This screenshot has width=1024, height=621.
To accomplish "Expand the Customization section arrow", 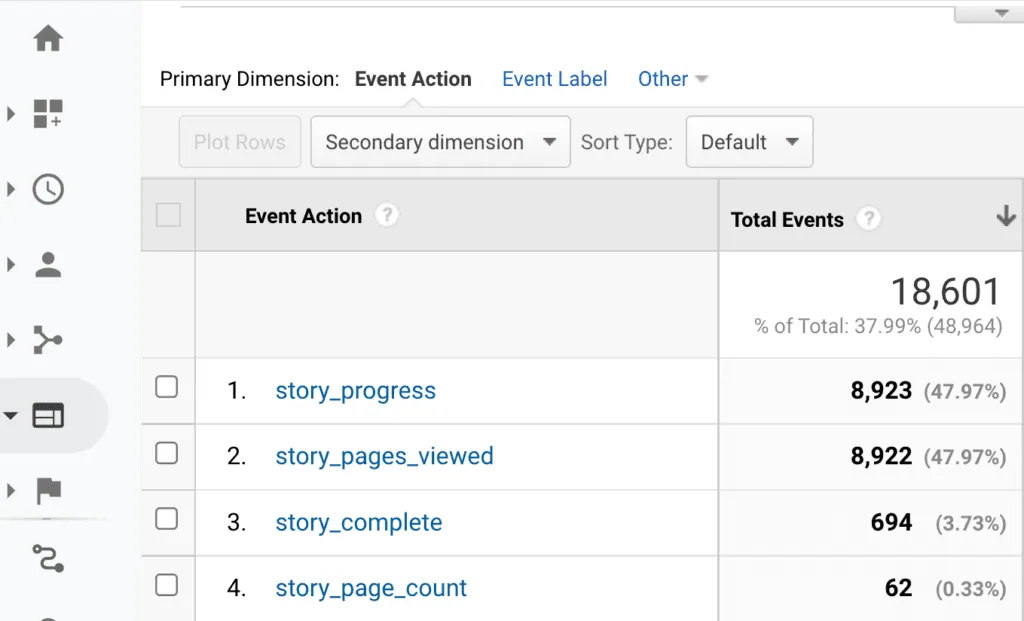I will [x=10, y=114].
